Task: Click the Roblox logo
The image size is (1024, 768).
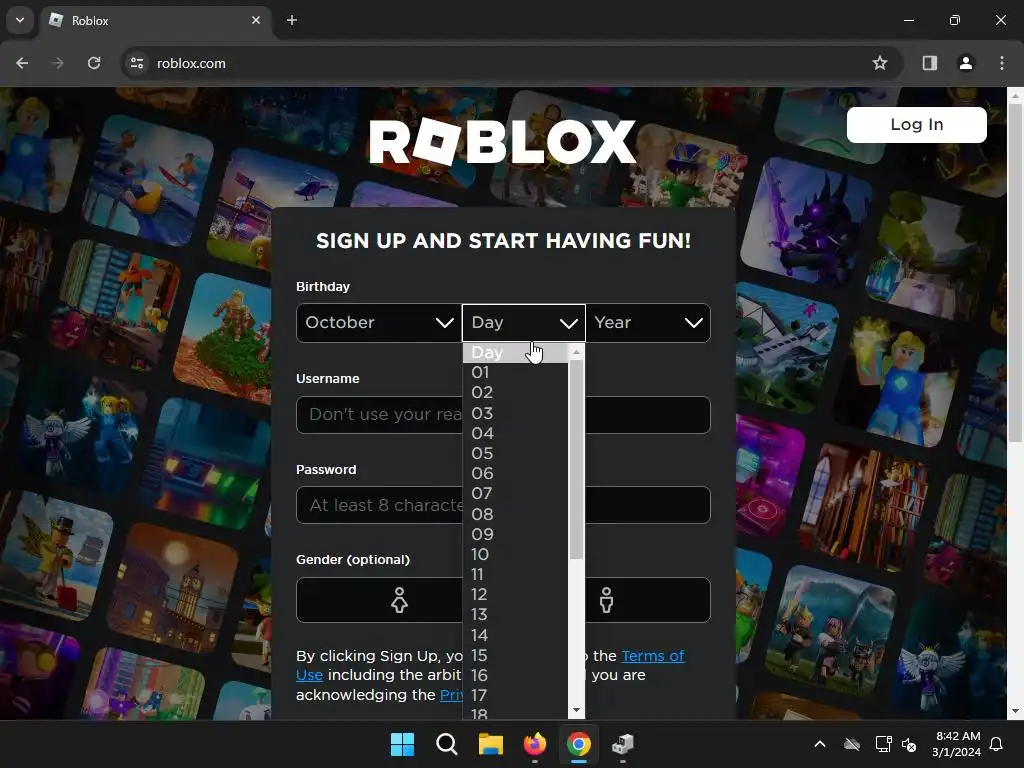Action: (x=502, y=142)
